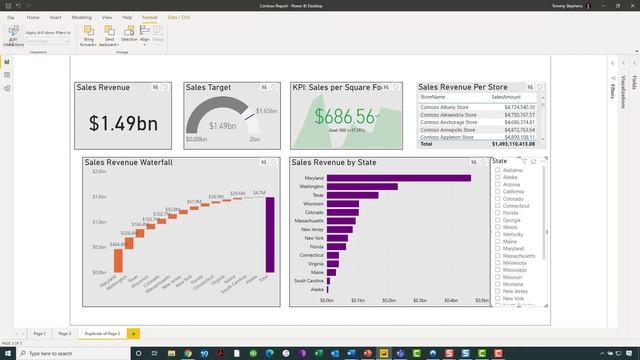Click Bring forward in the ribbon
Image resolution: width=640 pixels, height=360 pixels.
[88, 36]
